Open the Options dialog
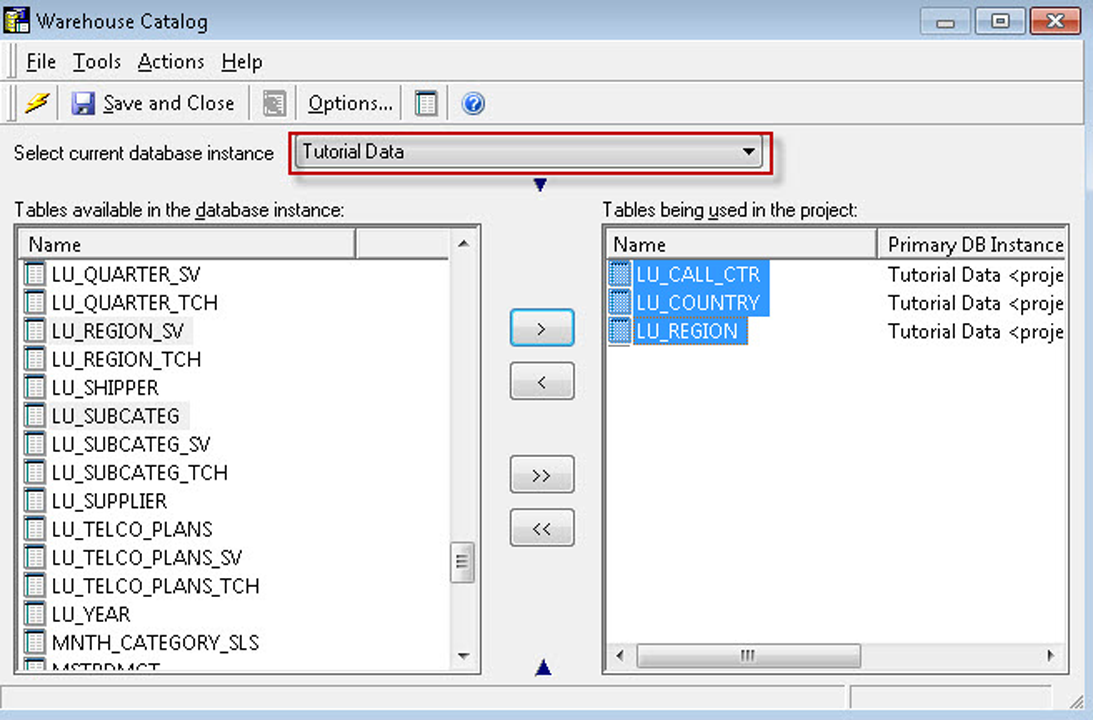Image resolution: width=1093 pixels, height=720 pixels. [350, 103]
